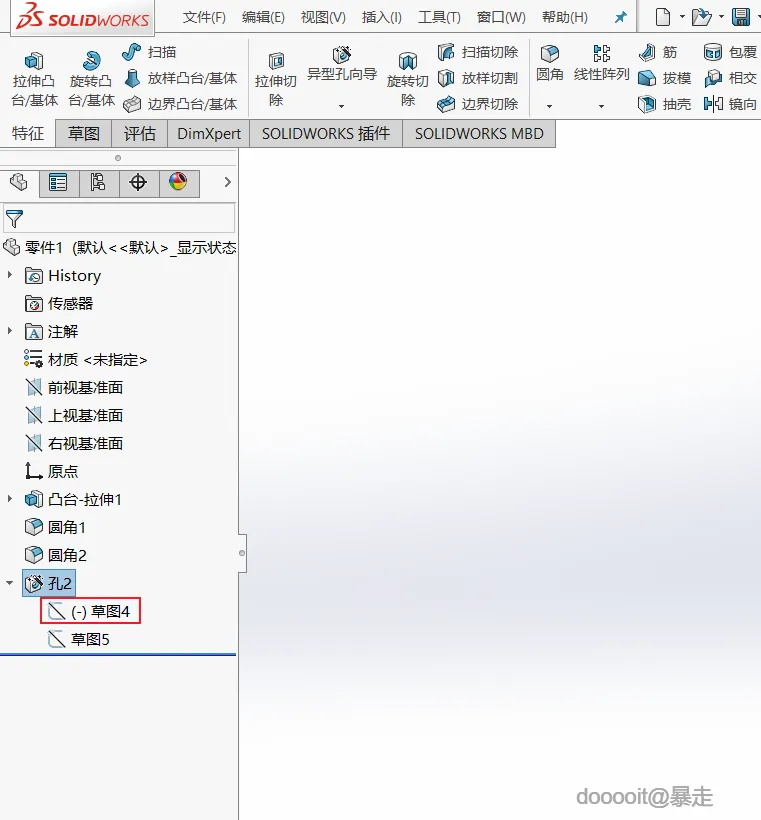This screenshot has width=761, height=820.
Task: Open the 插入(I) menu
Action: [x=382, y=18]
